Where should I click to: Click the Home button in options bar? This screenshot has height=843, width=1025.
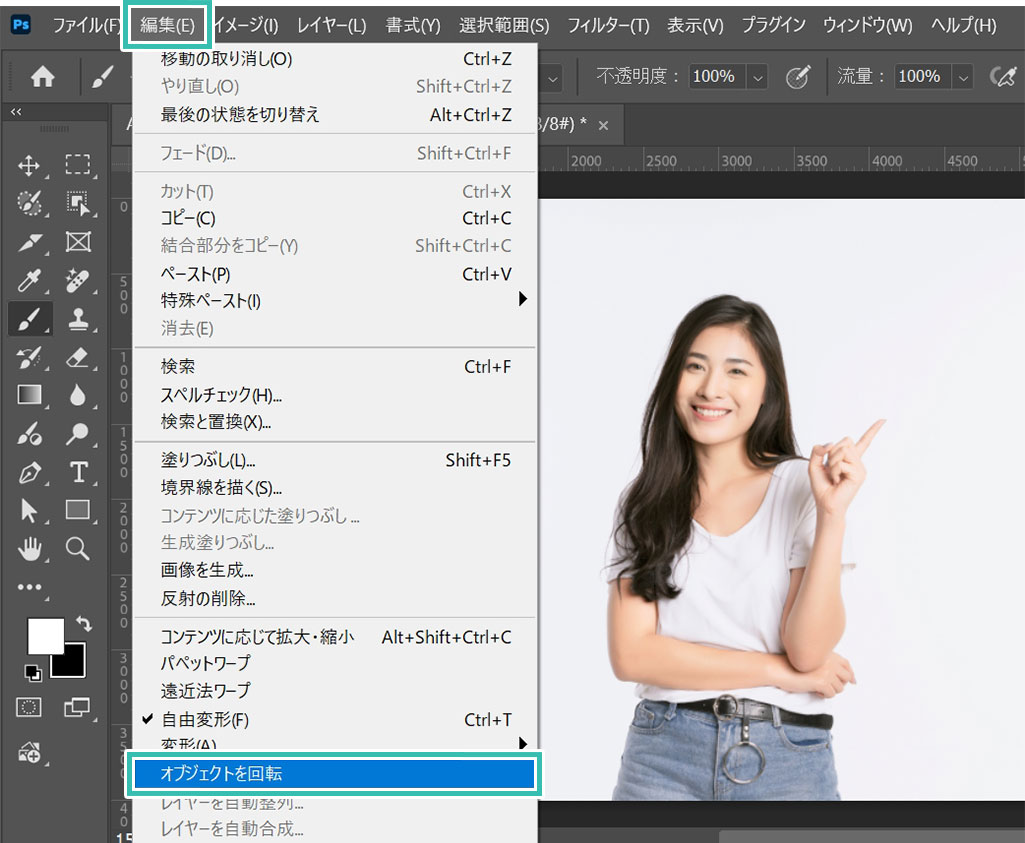click(42, 77)
